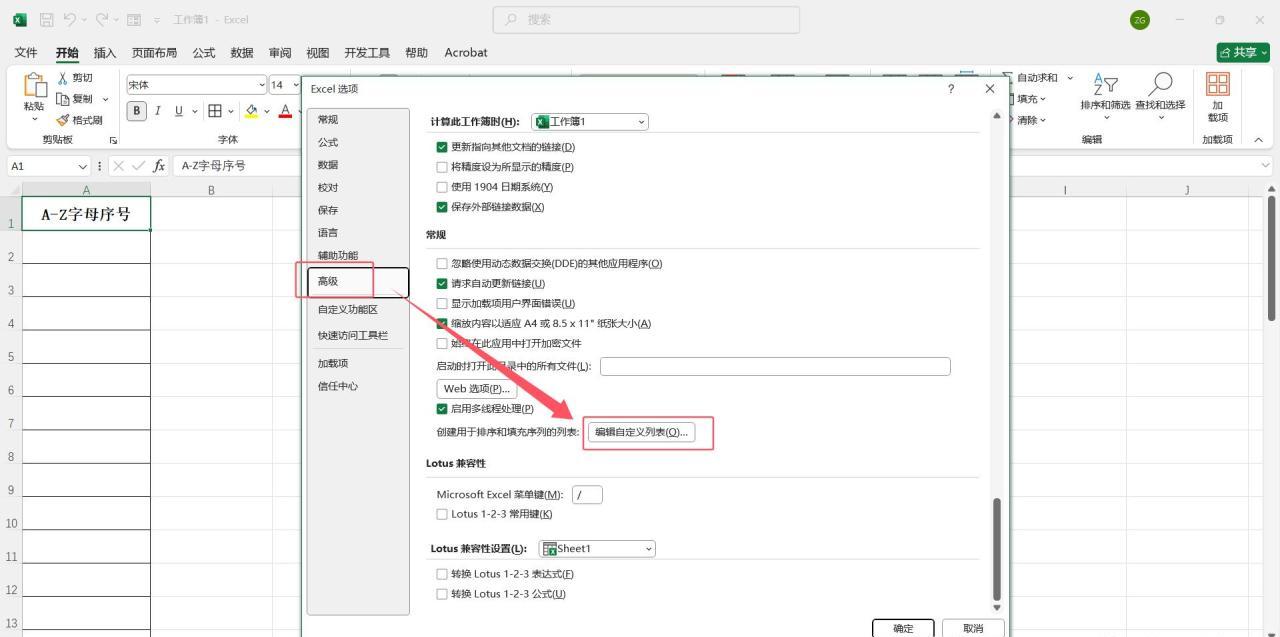Viewport: 1280px width, 637px height.
Task: Check set precision as displayed option
Action: [442, 167]
